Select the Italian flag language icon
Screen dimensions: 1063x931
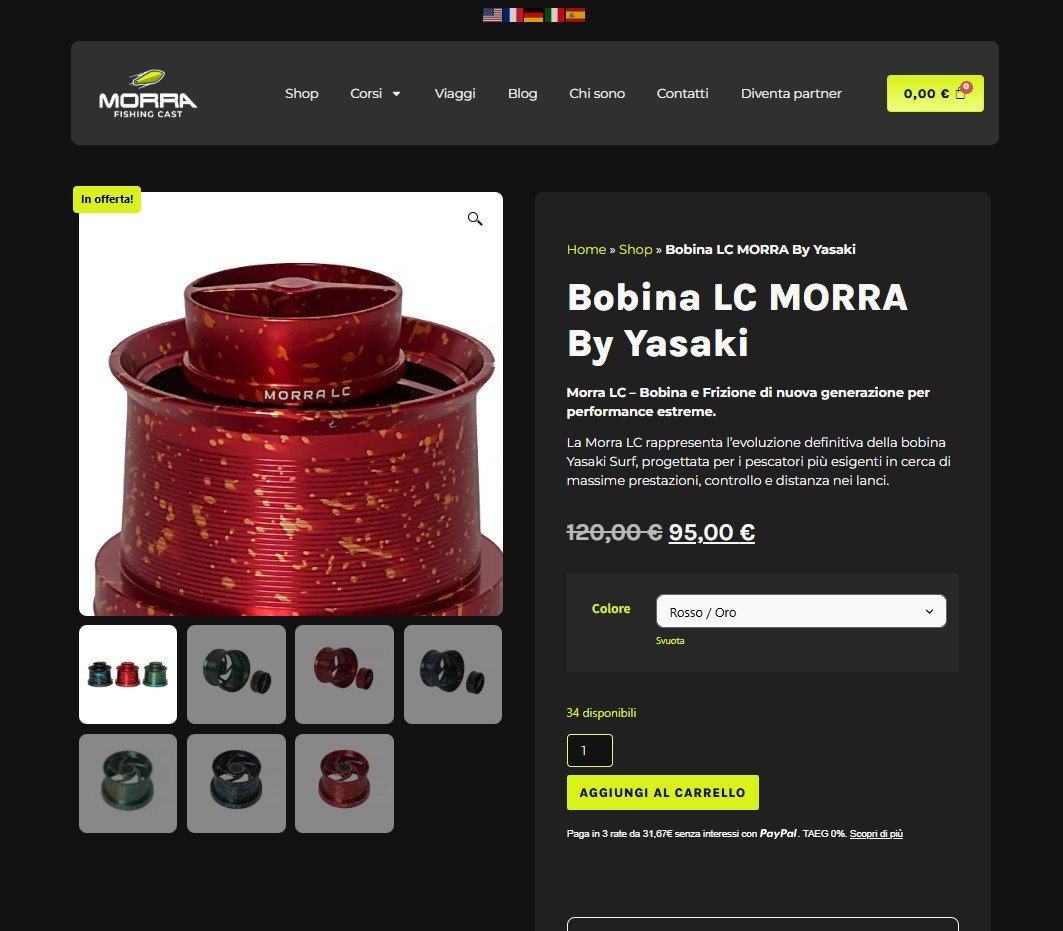click(x=555, y=15)
